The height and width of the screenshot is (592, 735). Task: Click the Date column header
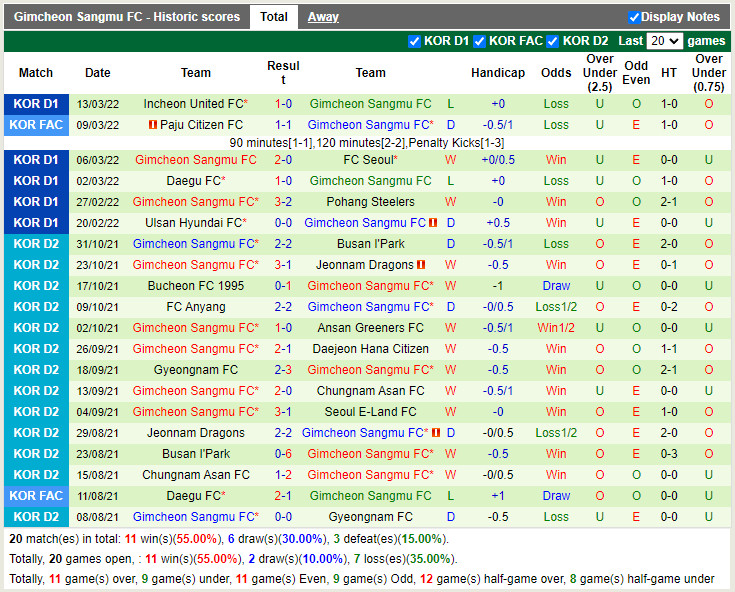[98, 73]
